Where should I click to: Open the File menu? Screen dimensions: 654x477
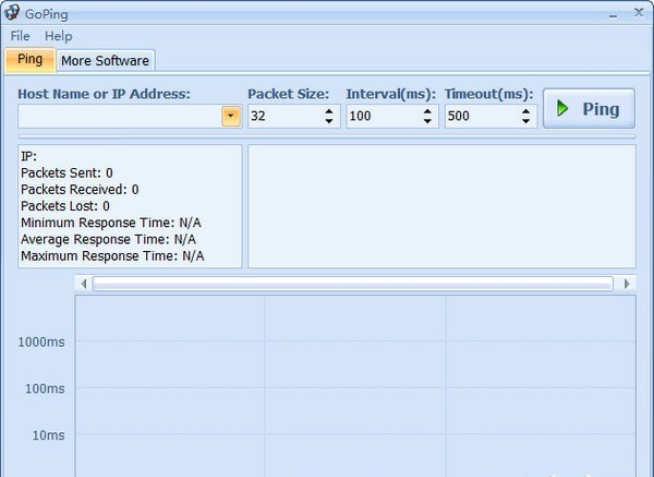[20, 36]
